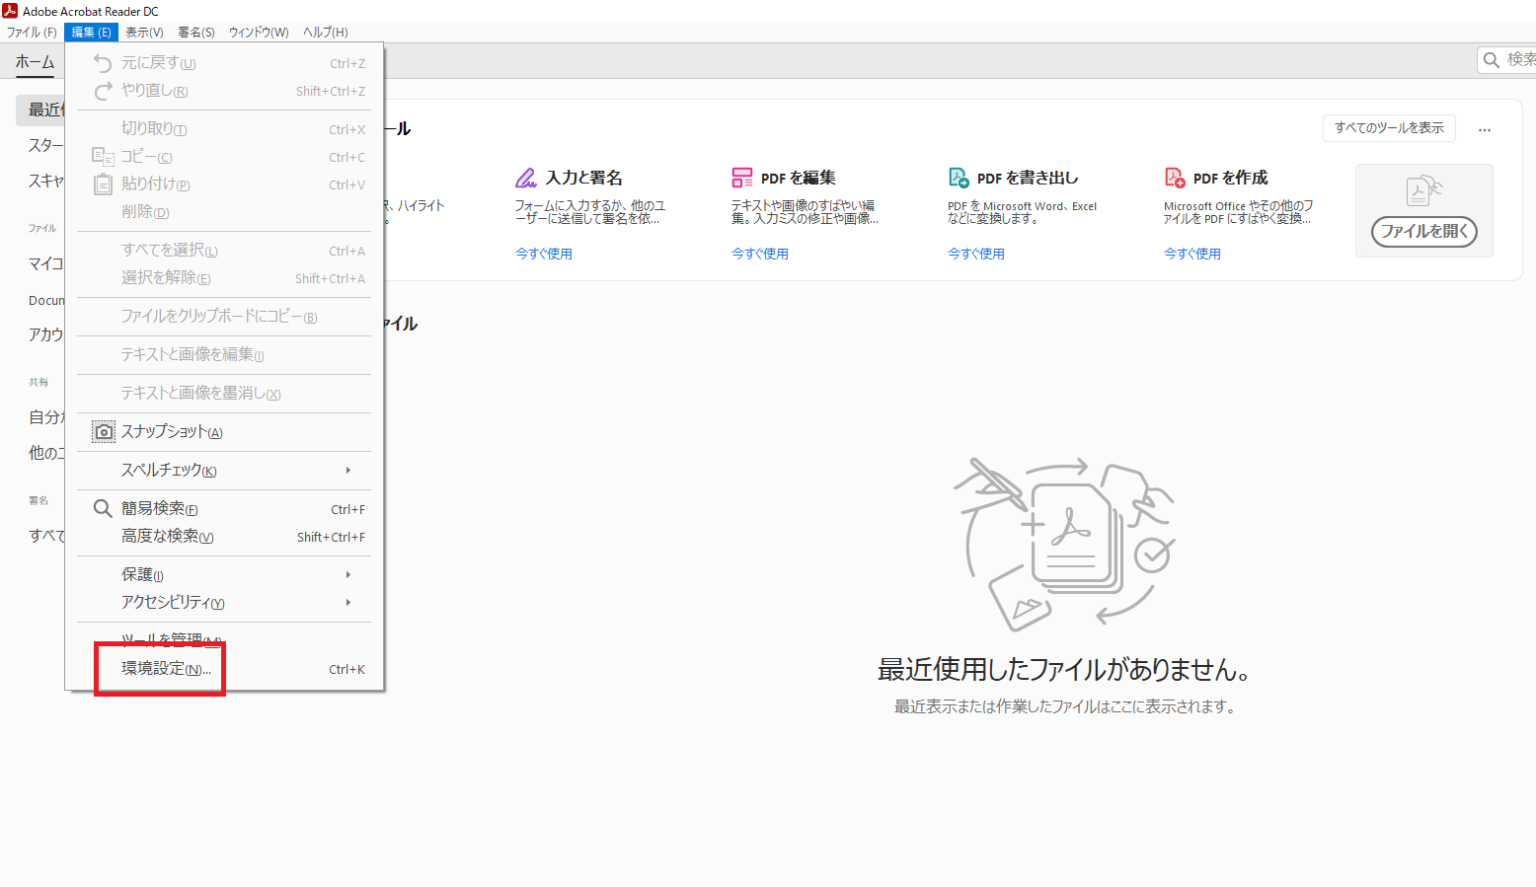Click the PDF を書き出し tool icon
The width and height of the screenshot is (1536, 887).
click(958, 178)
